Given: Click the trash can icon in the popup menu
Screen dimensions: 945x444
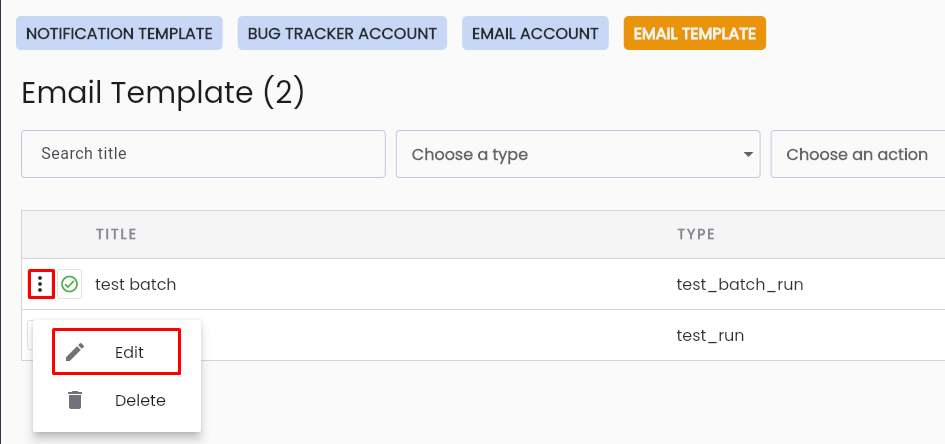Looking at the screenshot, I should pyautogui.click(x=75, y=401).
